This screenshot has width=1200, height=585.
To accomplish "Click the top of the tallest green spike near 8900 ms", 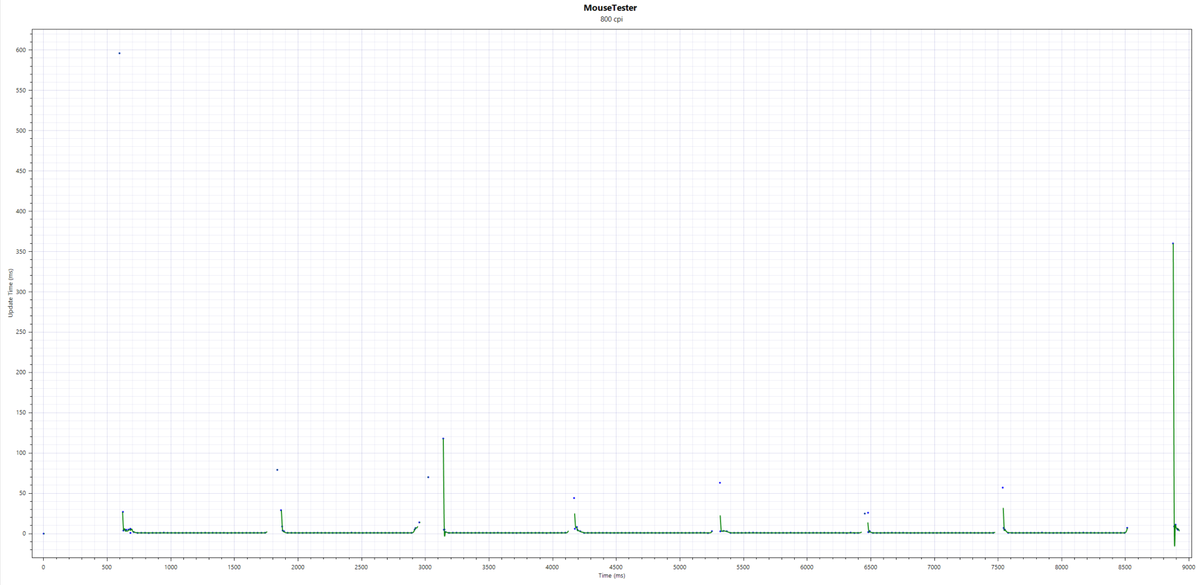I will click(1172, 243).
